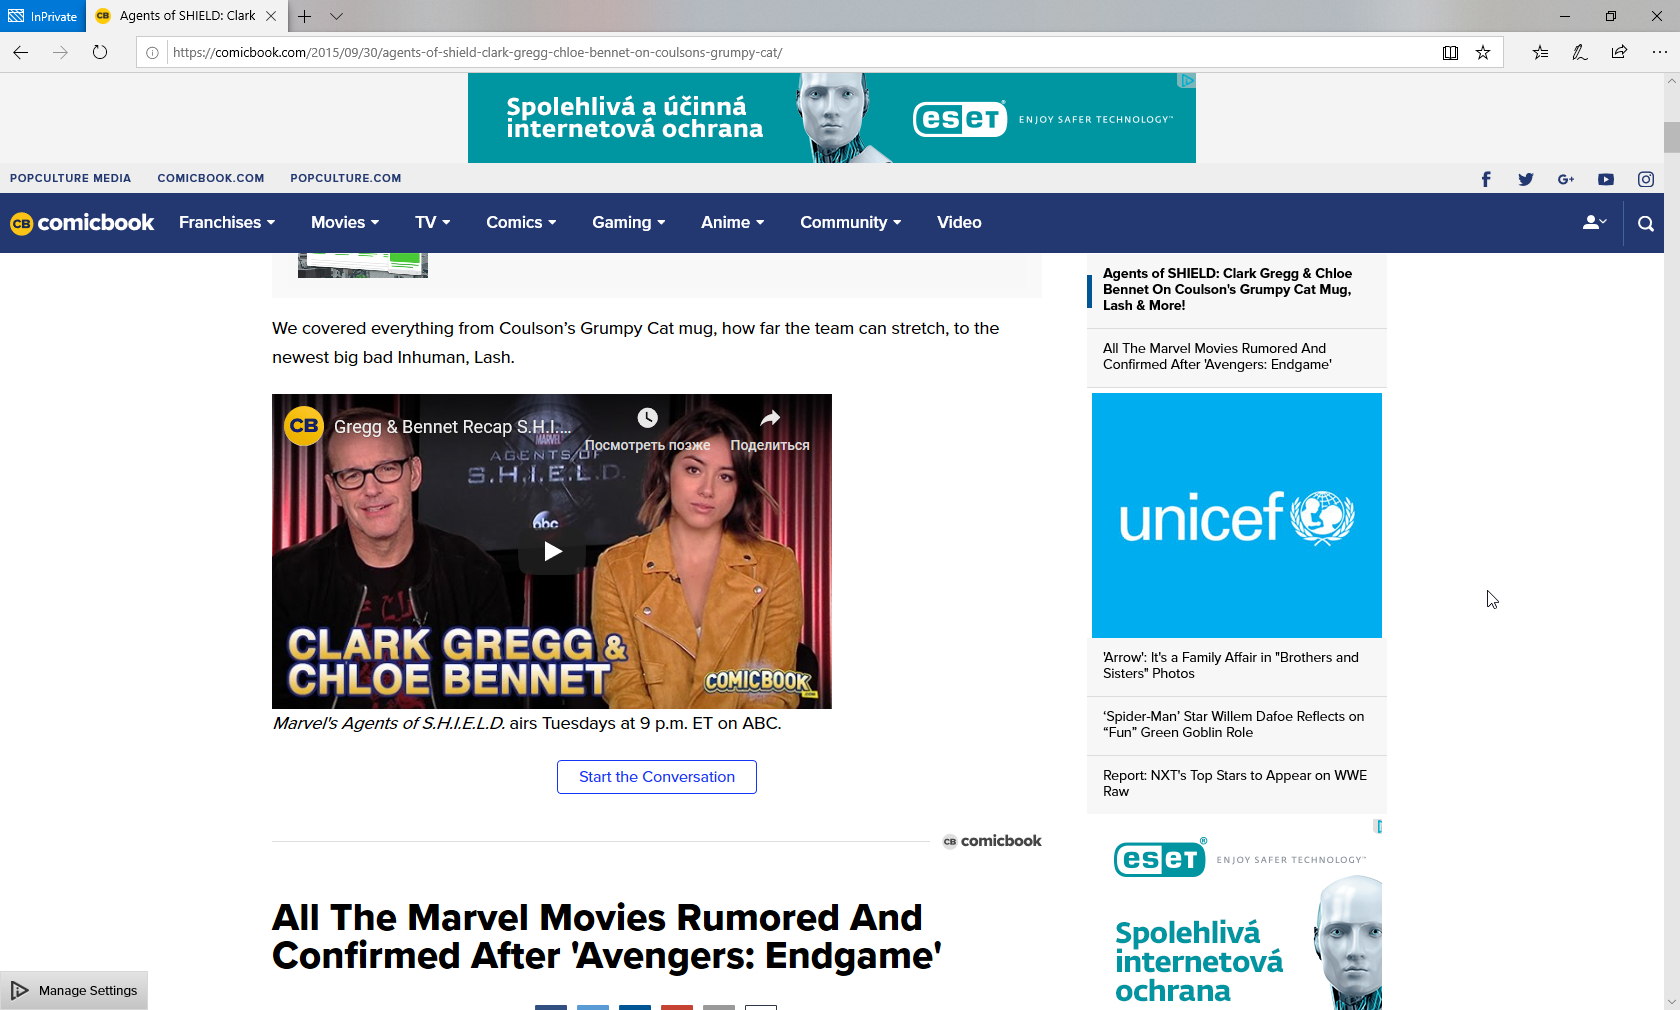Open POPCULTURE MEDIA link
The height and width of the screenshot is (1010, 1680).
tap(70, 179)
